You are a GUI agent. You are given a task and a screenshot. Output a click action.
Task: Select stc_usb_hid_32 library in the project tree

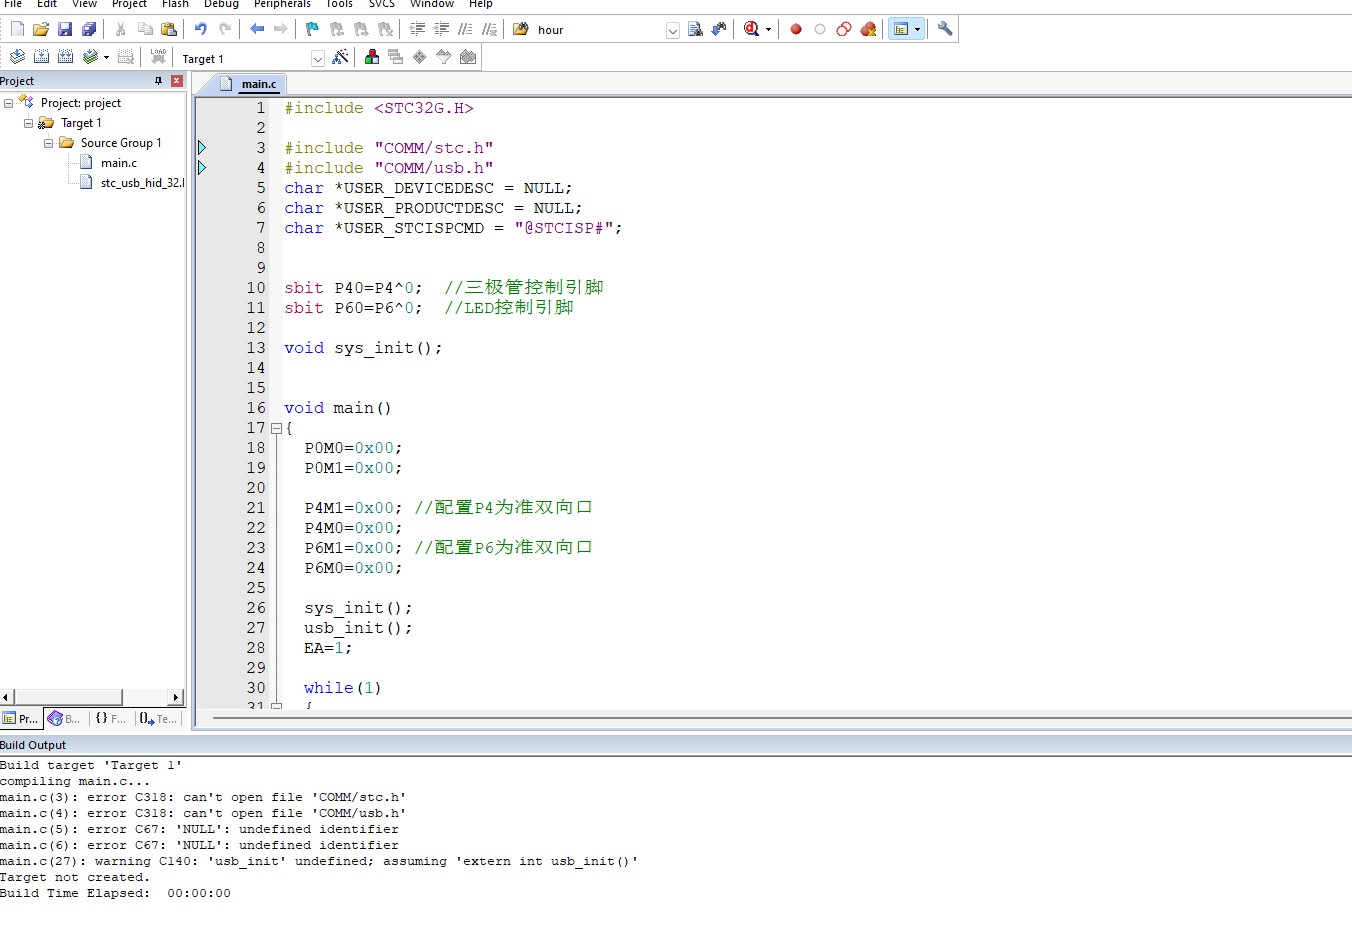pos(141,183)
